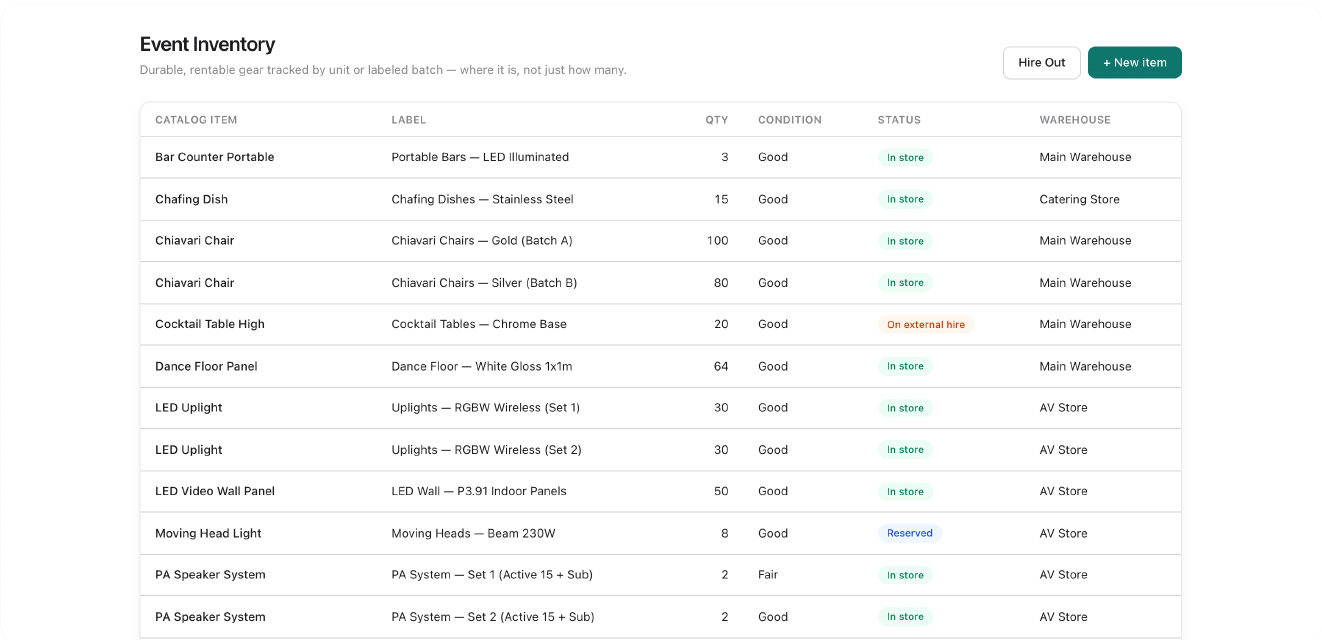This screenshot has height=640, width=1322.
Task: Click PA System — Set 1 (Active 15 + Sub)
Action: pyautogui.click(x=492, y=575)
